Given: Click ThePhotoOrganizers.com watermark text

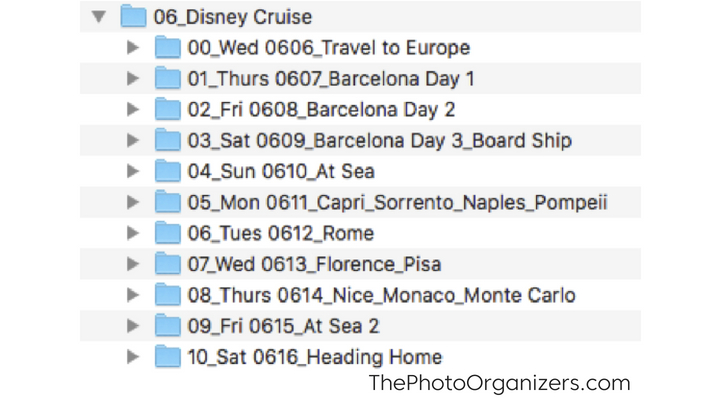Looking at the screenshot, I should (500, 383).
